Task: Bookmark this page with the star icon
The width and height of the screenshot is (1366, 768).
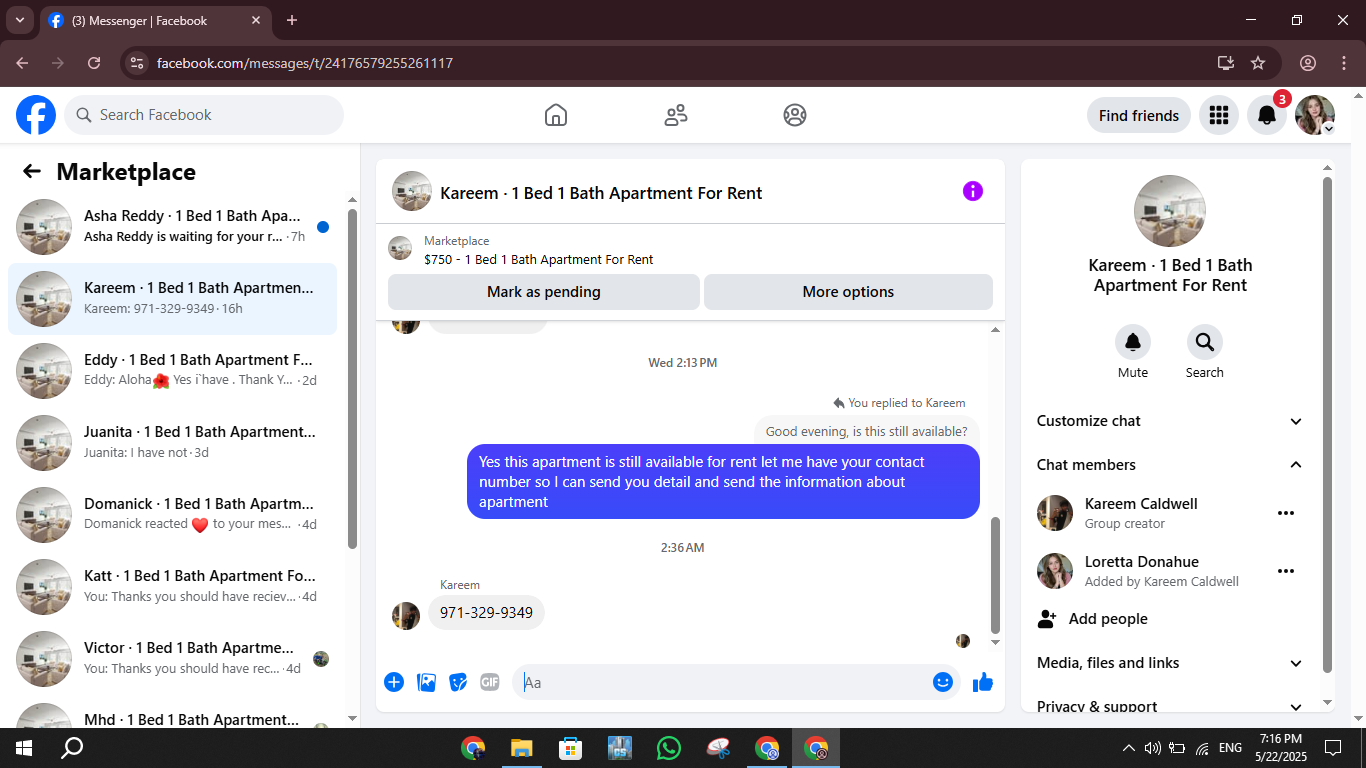Action: point(1258,63)
